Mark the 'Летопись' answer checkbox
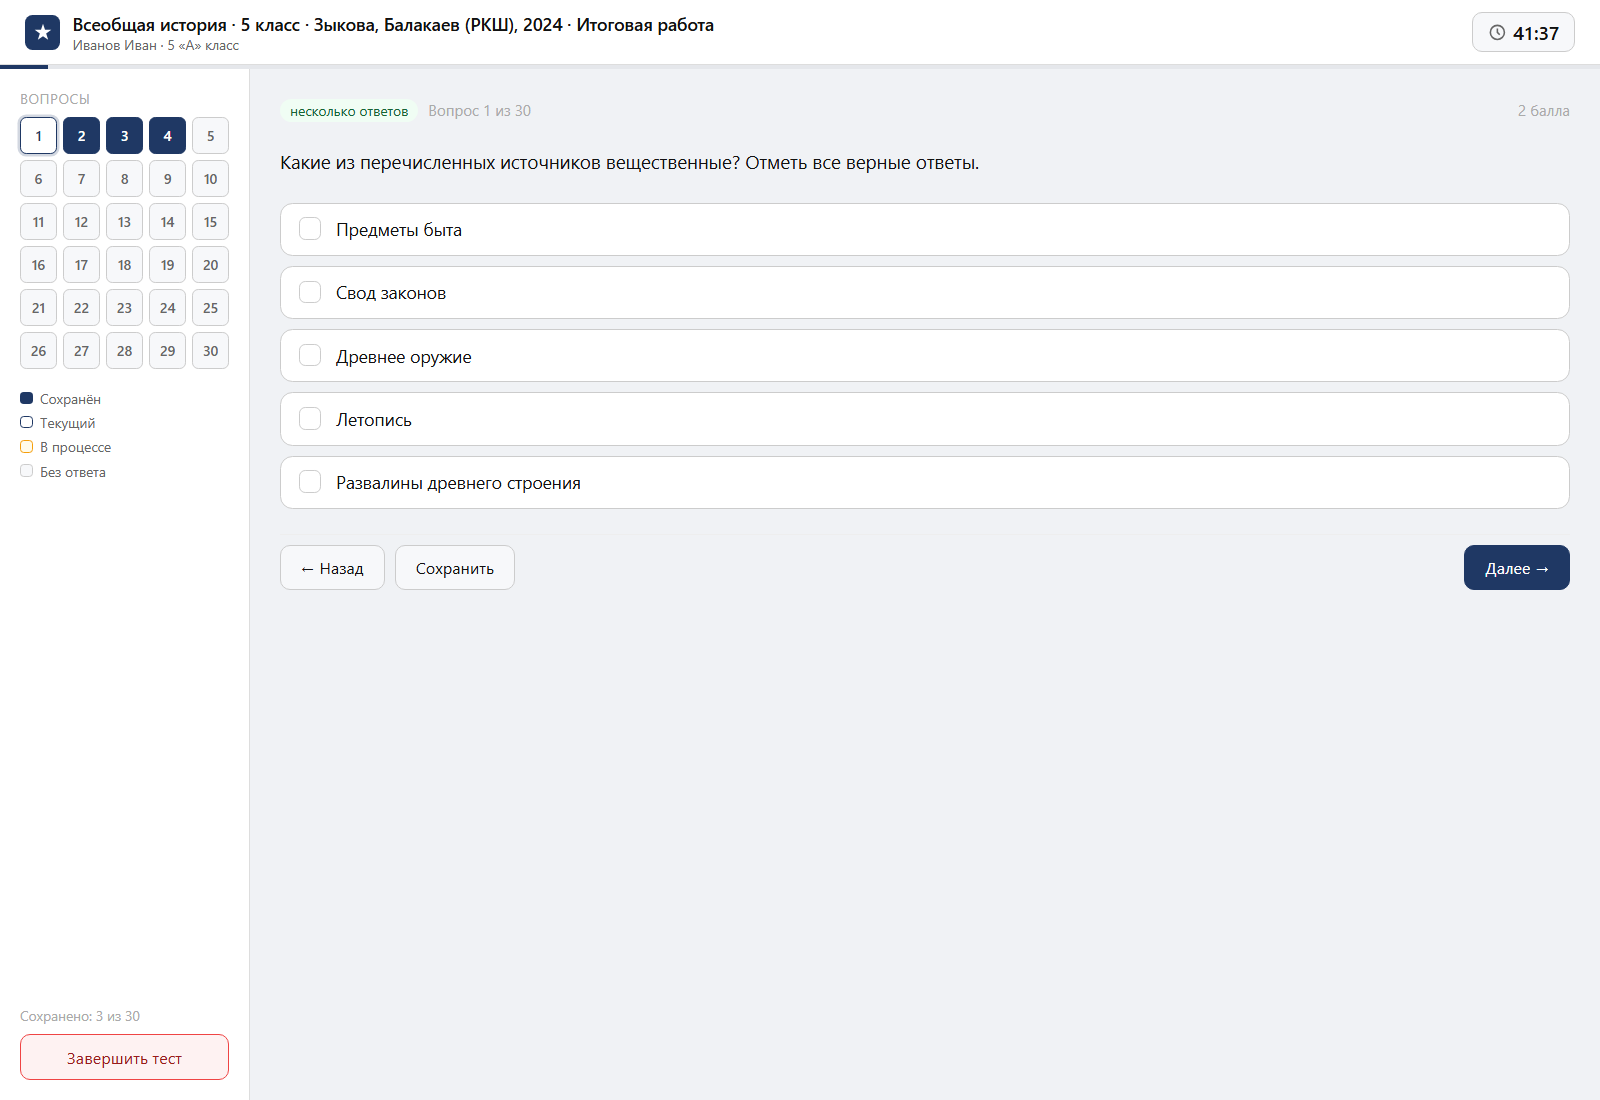1600x1100 pixels. [310, 419]
